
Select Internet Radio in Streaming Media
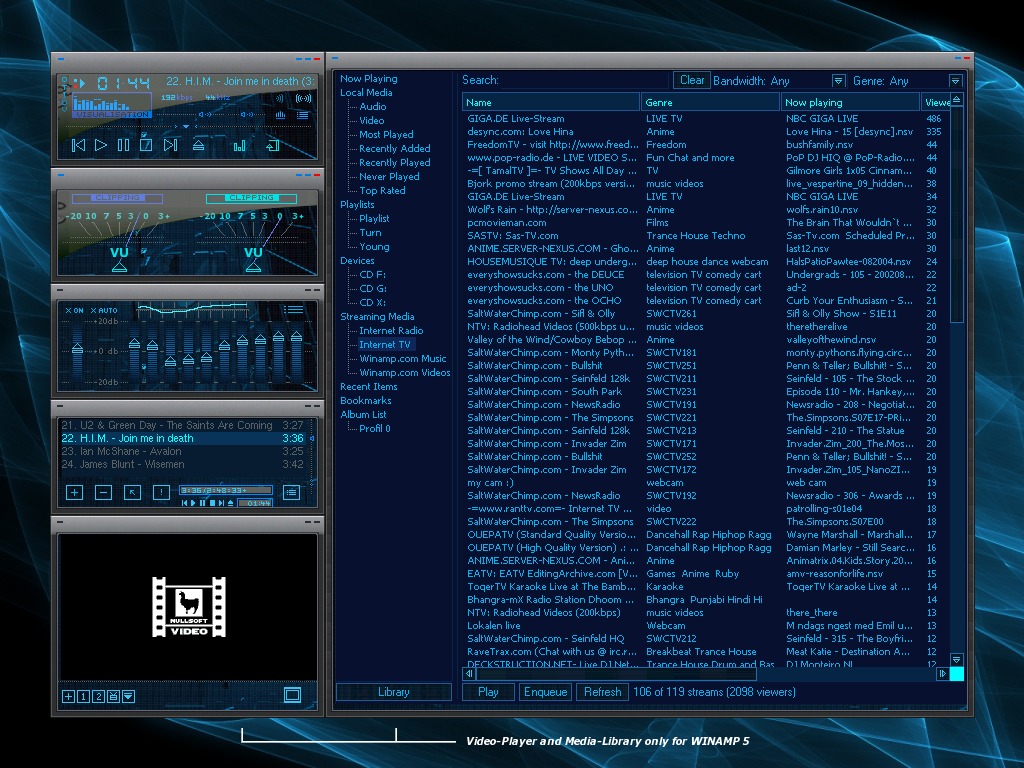point(391,331)
